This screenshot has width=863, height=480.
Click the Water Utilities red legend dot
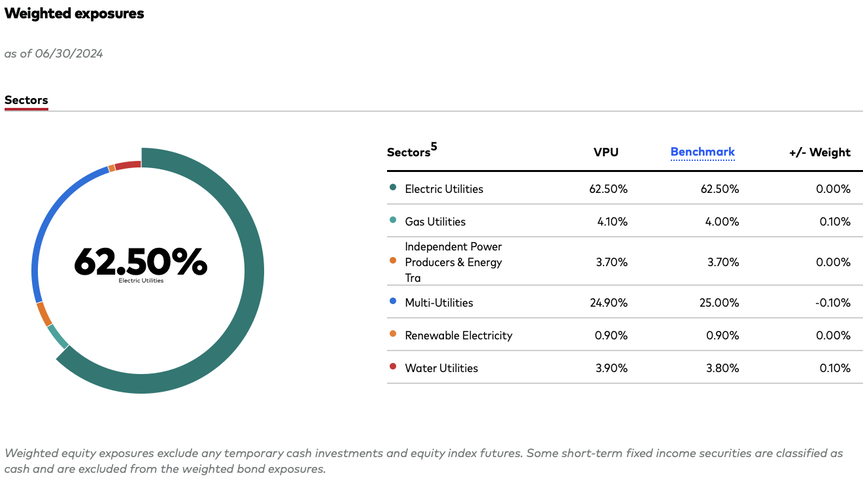(392, 368)
